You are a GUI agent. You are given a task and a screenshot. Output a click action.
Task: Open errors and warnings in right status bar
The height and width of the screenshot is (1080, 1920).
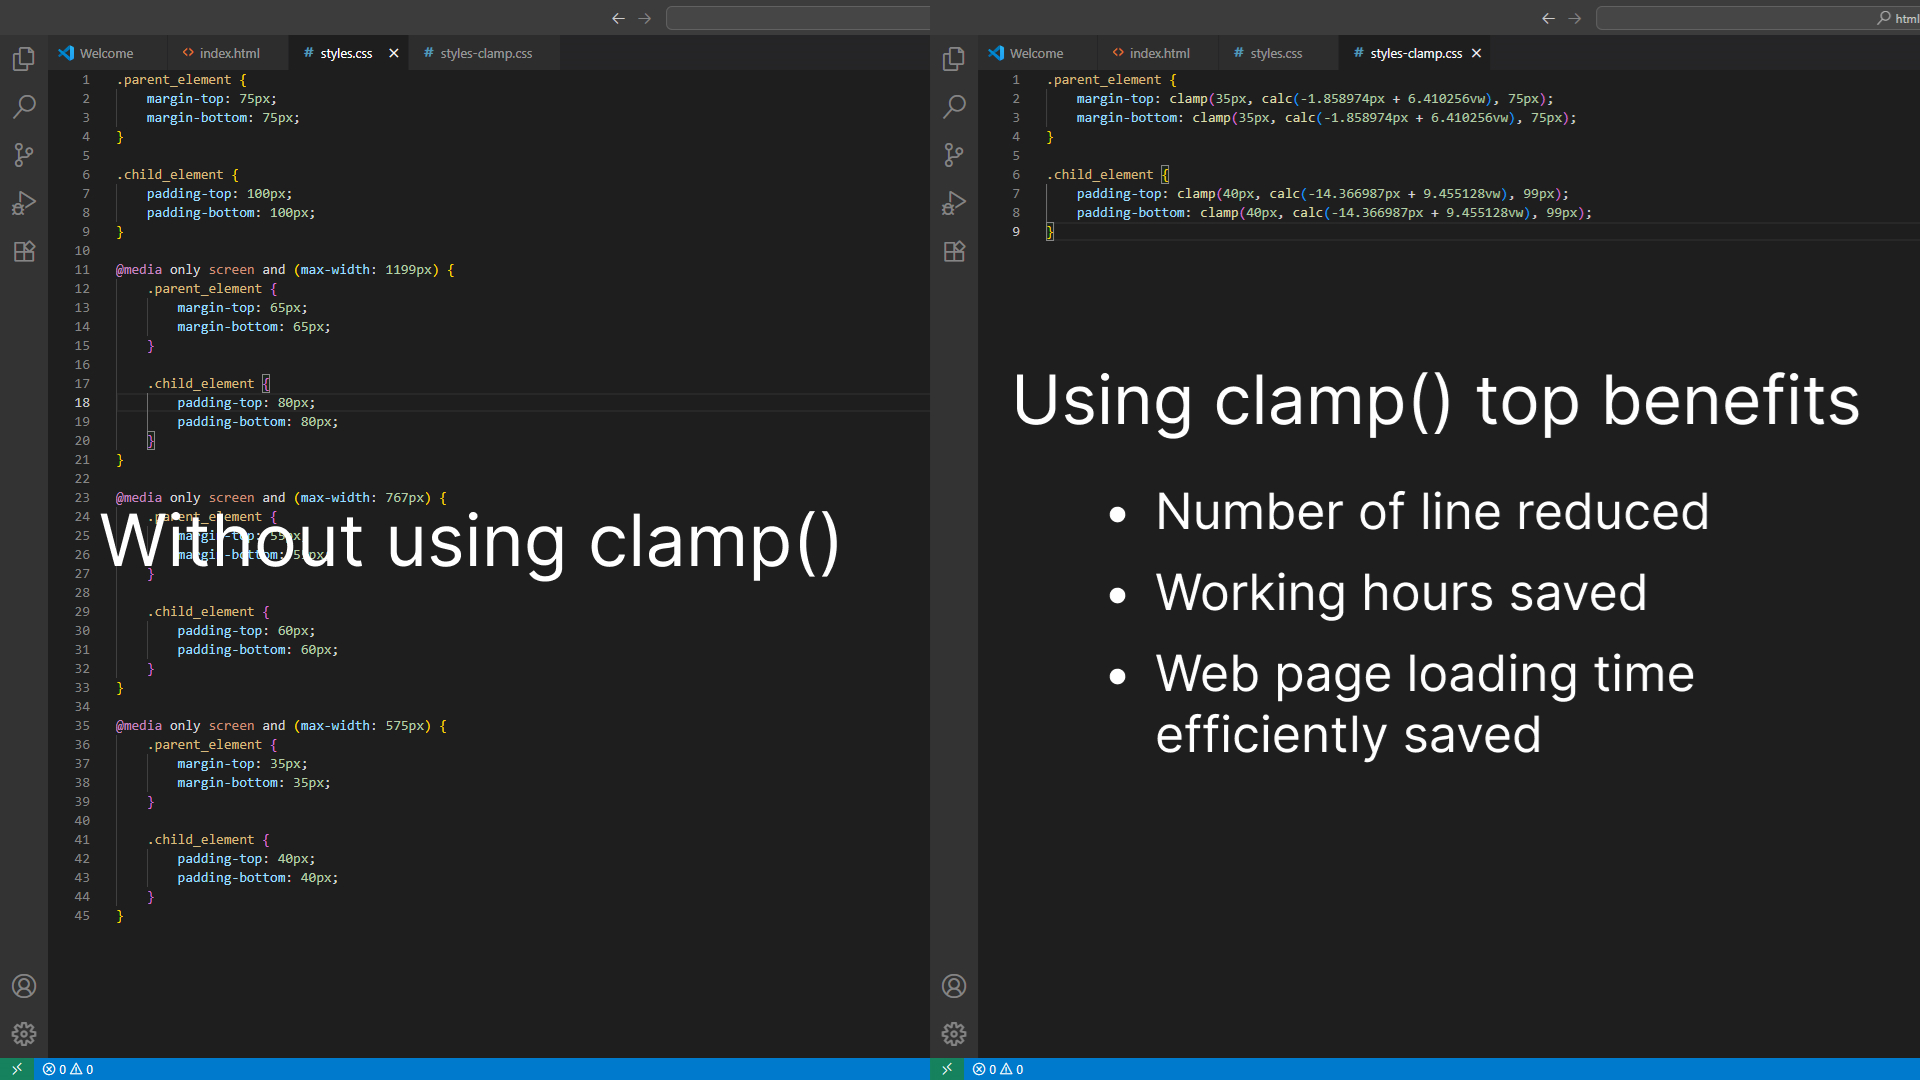point(998,1069)
